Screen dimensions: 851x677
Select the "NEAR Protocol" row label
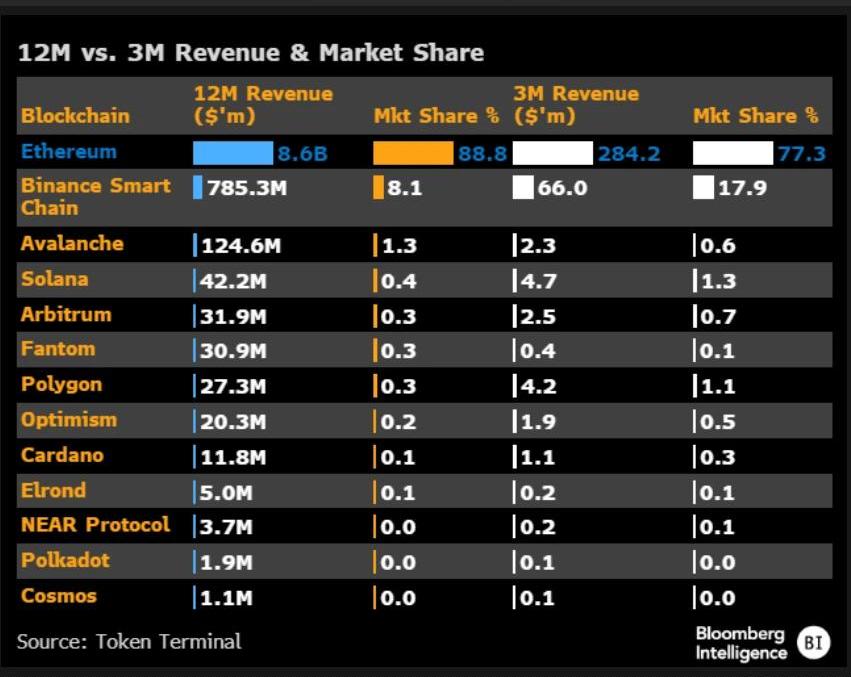96,524
